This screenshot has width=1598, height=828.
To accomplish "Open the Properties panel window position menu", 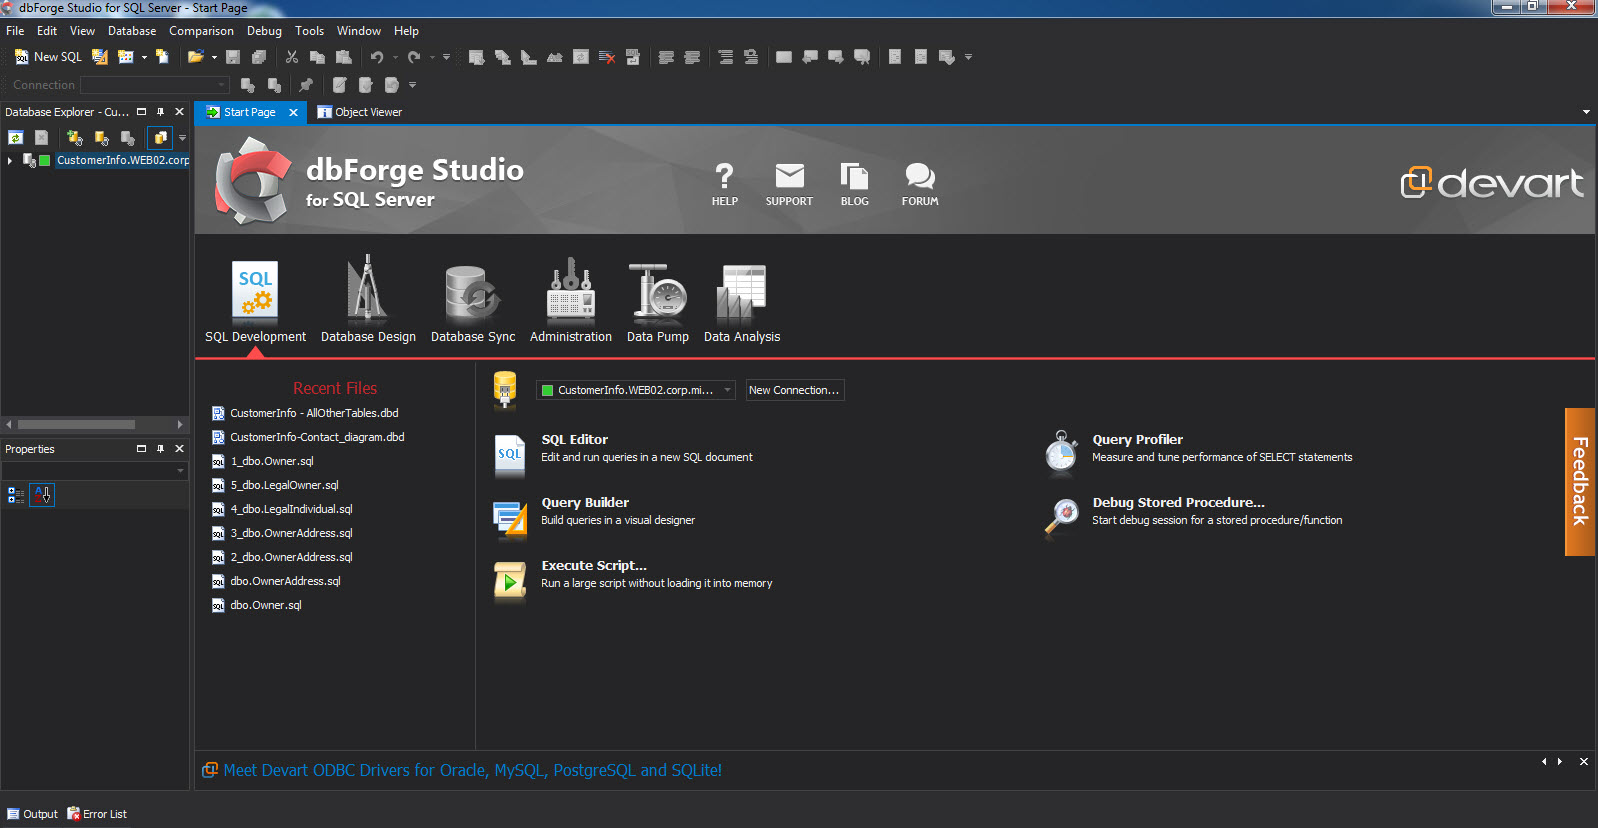I will point(141,449).
